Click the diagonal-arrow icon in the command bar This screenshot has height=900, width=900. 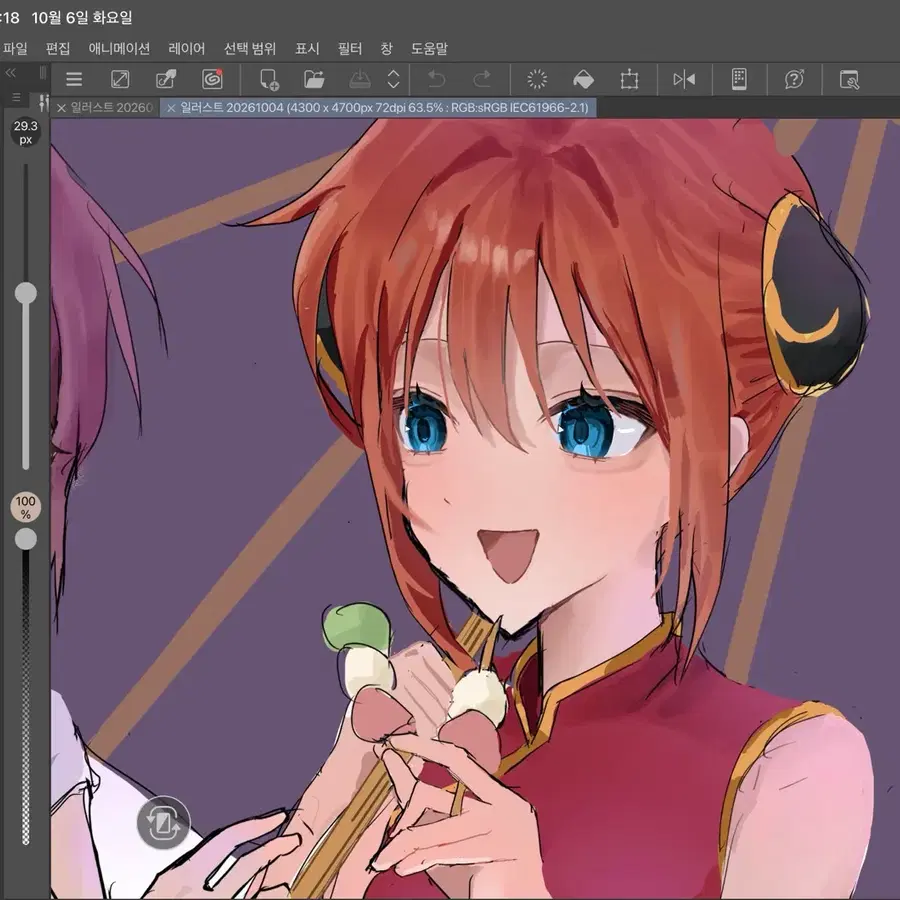point(120,79)
